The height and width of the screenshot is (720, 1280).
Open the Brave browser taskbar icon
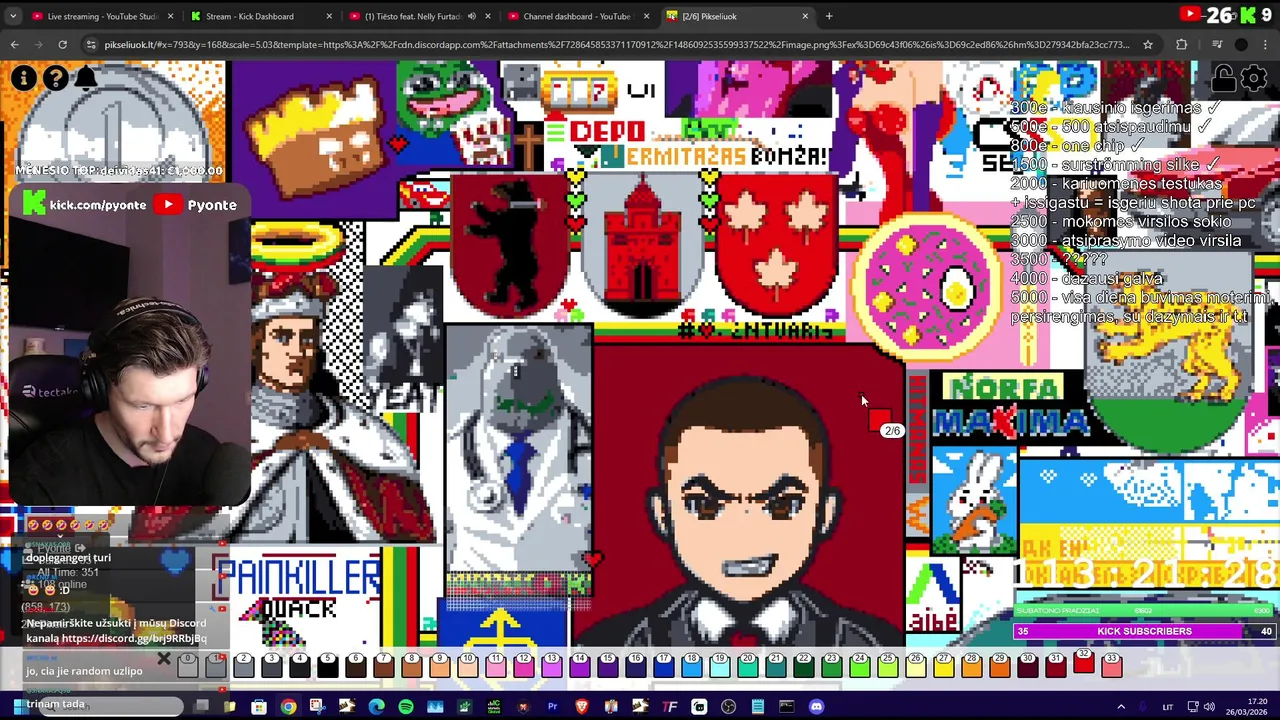pos(581,707)
